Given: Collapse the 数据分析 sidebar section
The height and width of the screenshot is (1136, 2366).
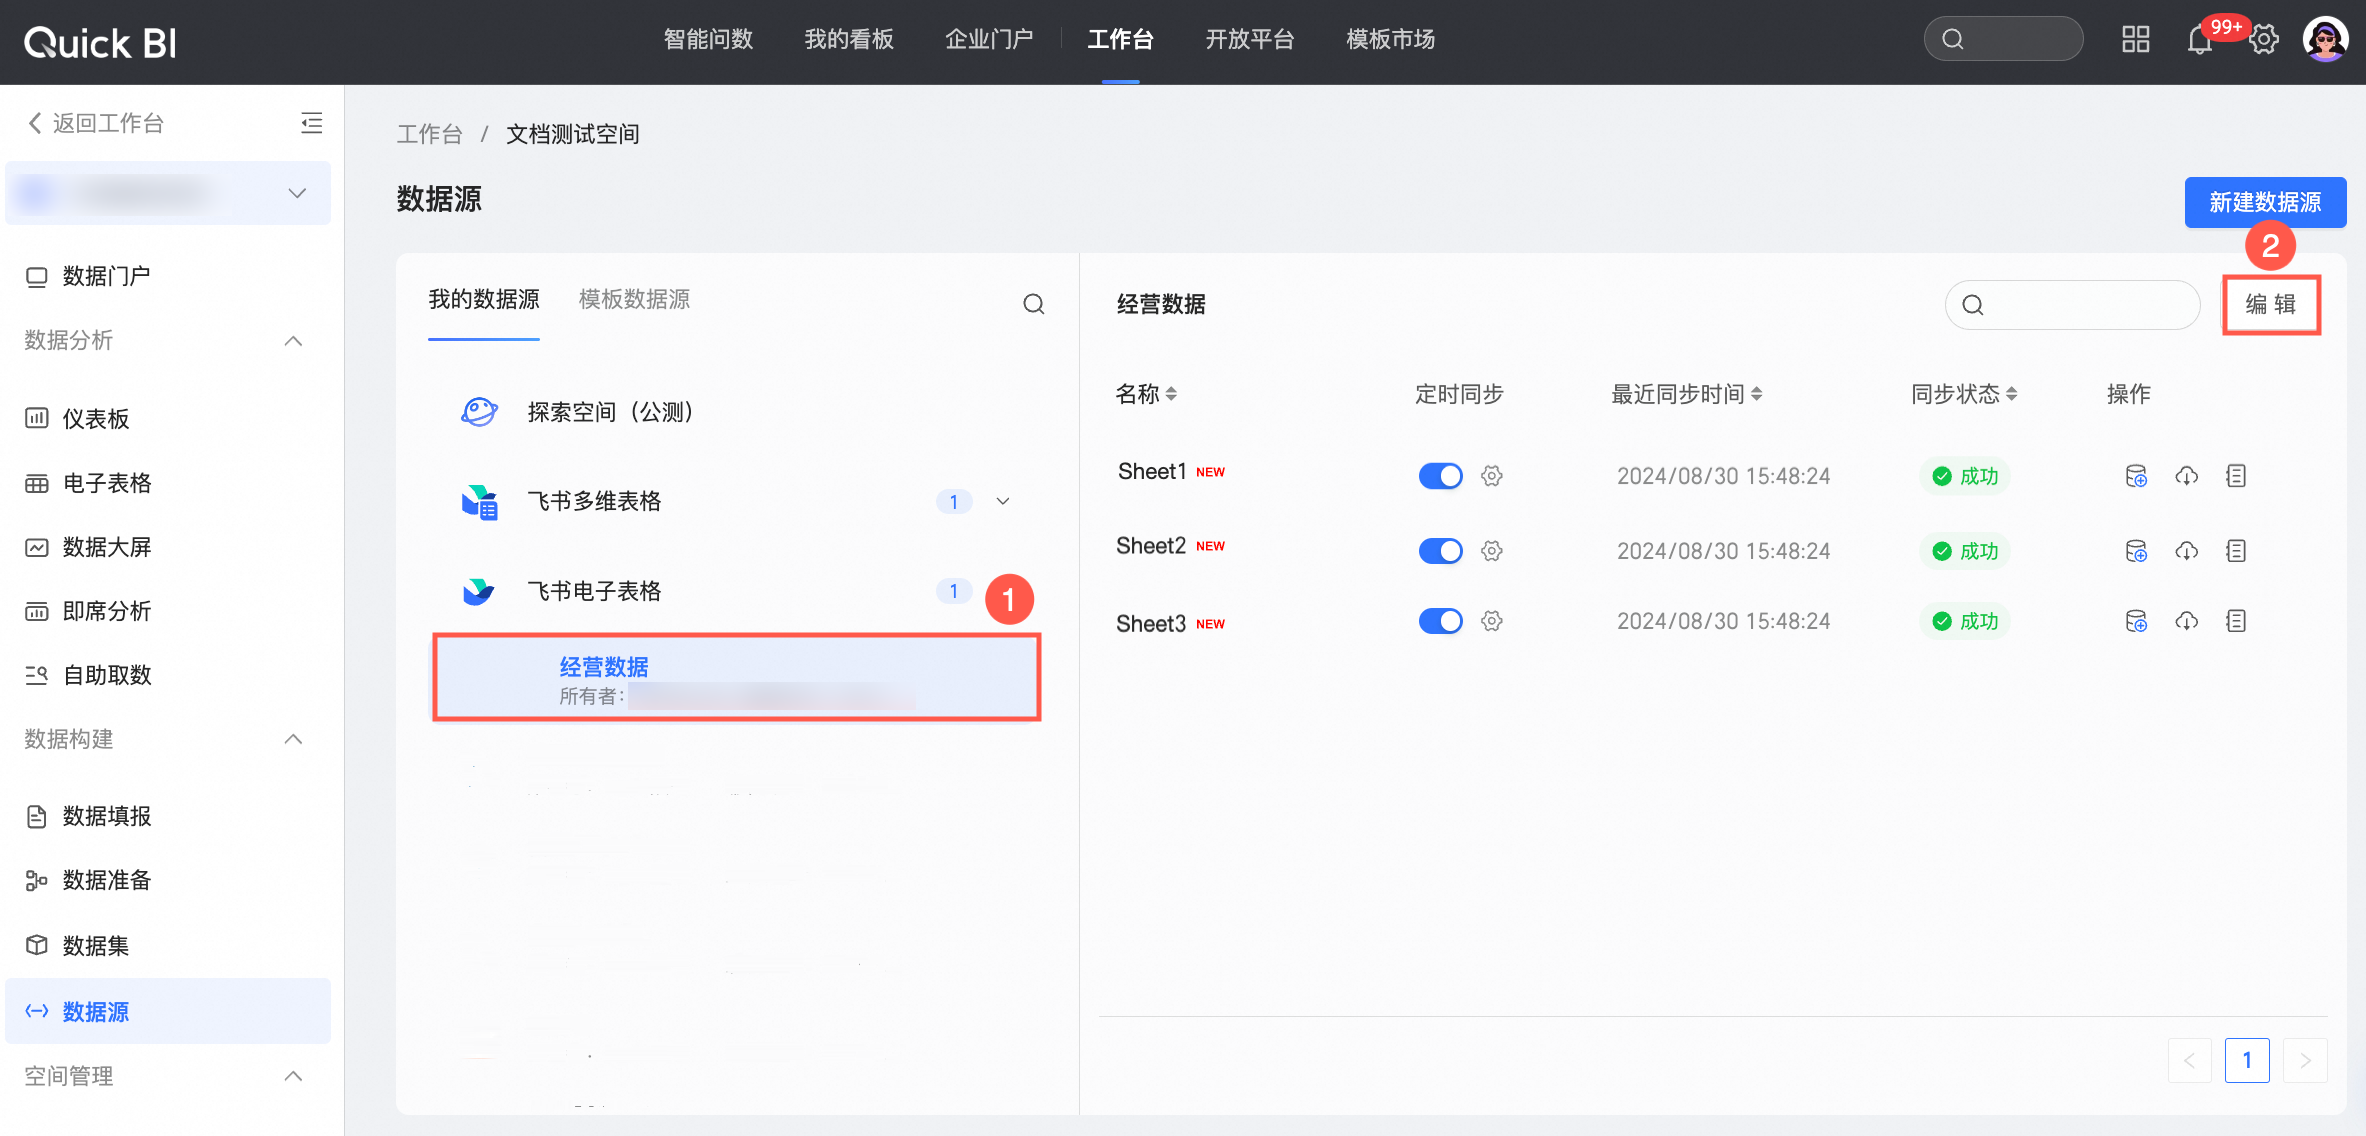Looking at the screenshot, I should (293, 341).
